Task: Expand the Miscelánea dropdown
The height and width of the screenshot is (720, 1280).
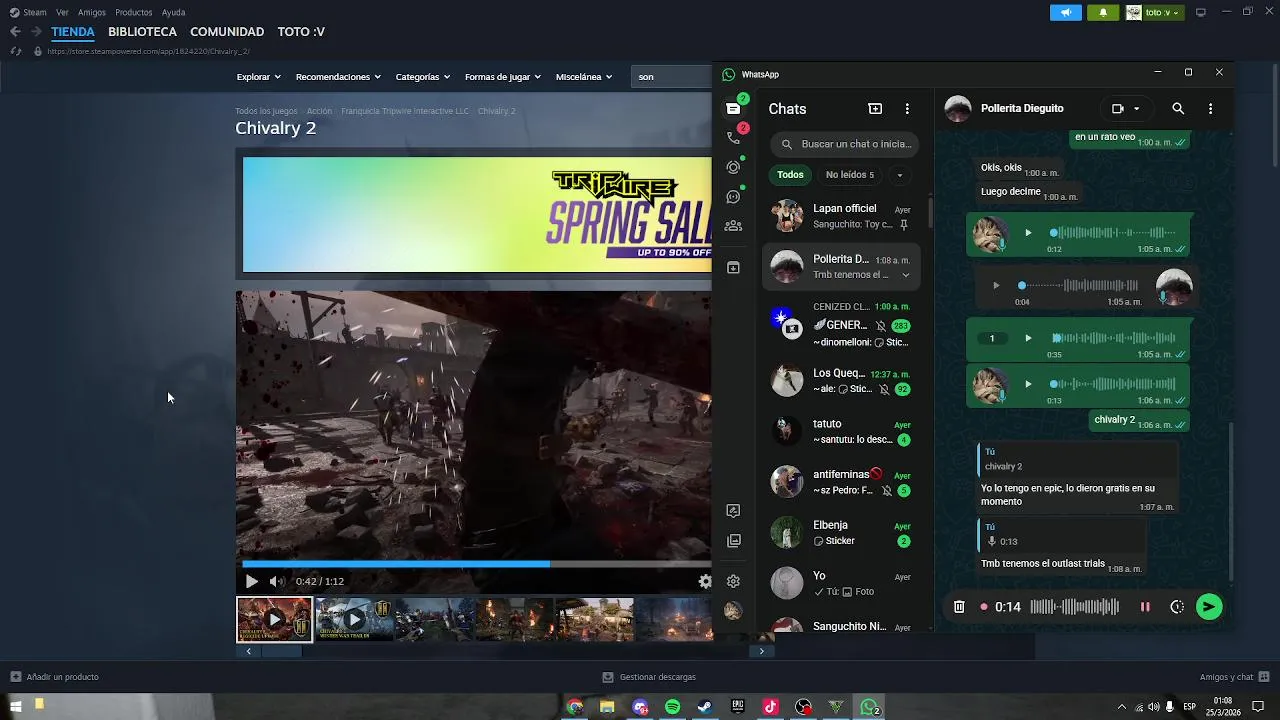Action: [583, 77]
